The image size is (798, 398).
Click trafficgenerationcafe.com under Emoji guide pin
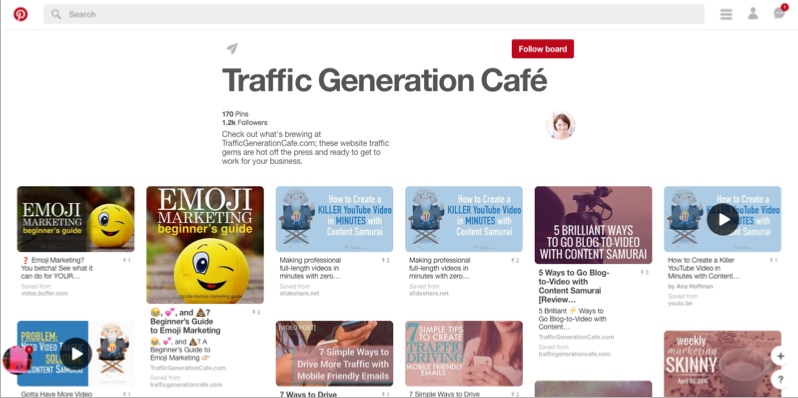(x=186, y=385)
